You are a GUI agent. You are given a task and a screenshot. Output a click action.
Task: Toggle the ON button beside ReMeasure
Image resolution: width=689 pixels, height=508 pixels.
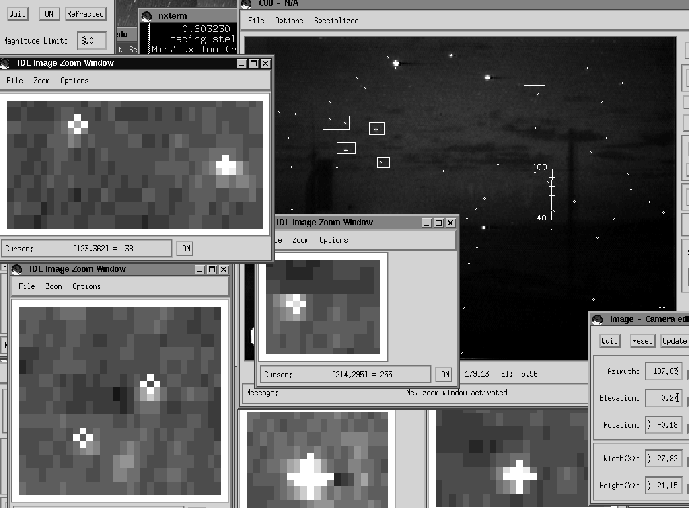[49, 14]
